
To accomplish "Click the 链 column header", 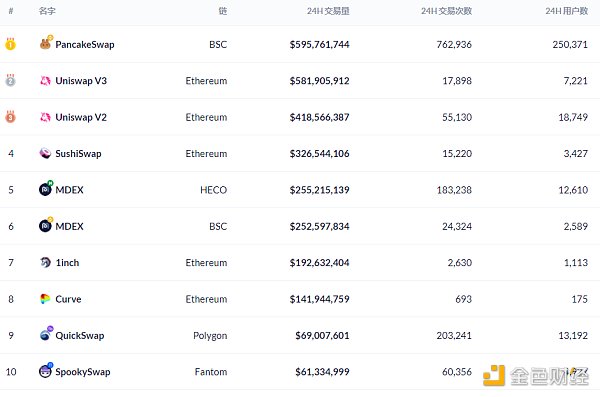I will (x=223, y=11).
